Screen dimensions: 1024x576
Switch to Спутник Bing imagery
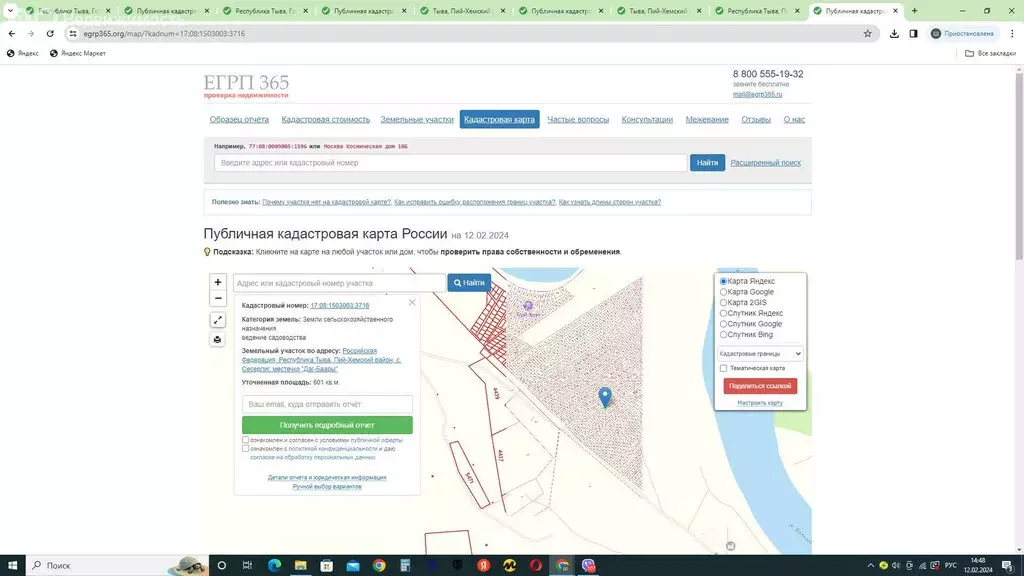coord(724,334)
